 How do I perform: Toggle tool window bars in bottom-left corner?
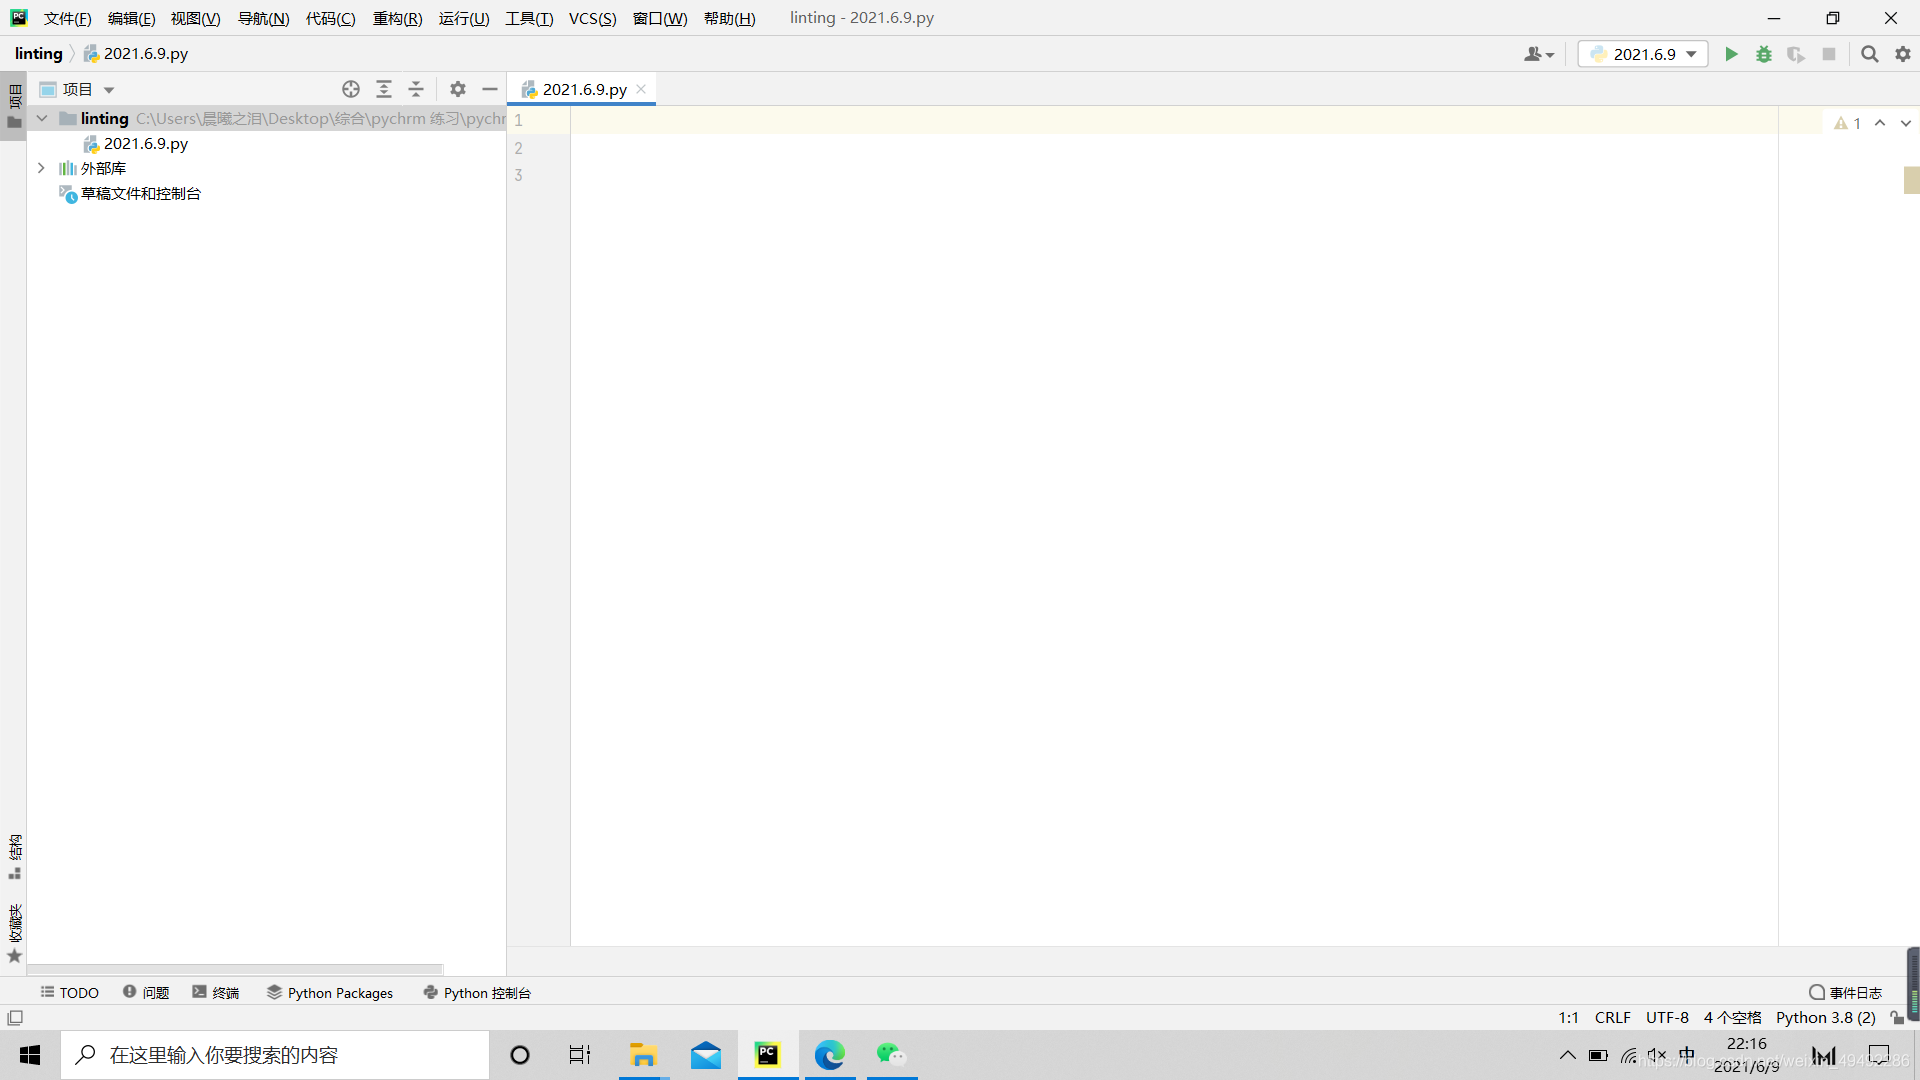[15, 1018]
